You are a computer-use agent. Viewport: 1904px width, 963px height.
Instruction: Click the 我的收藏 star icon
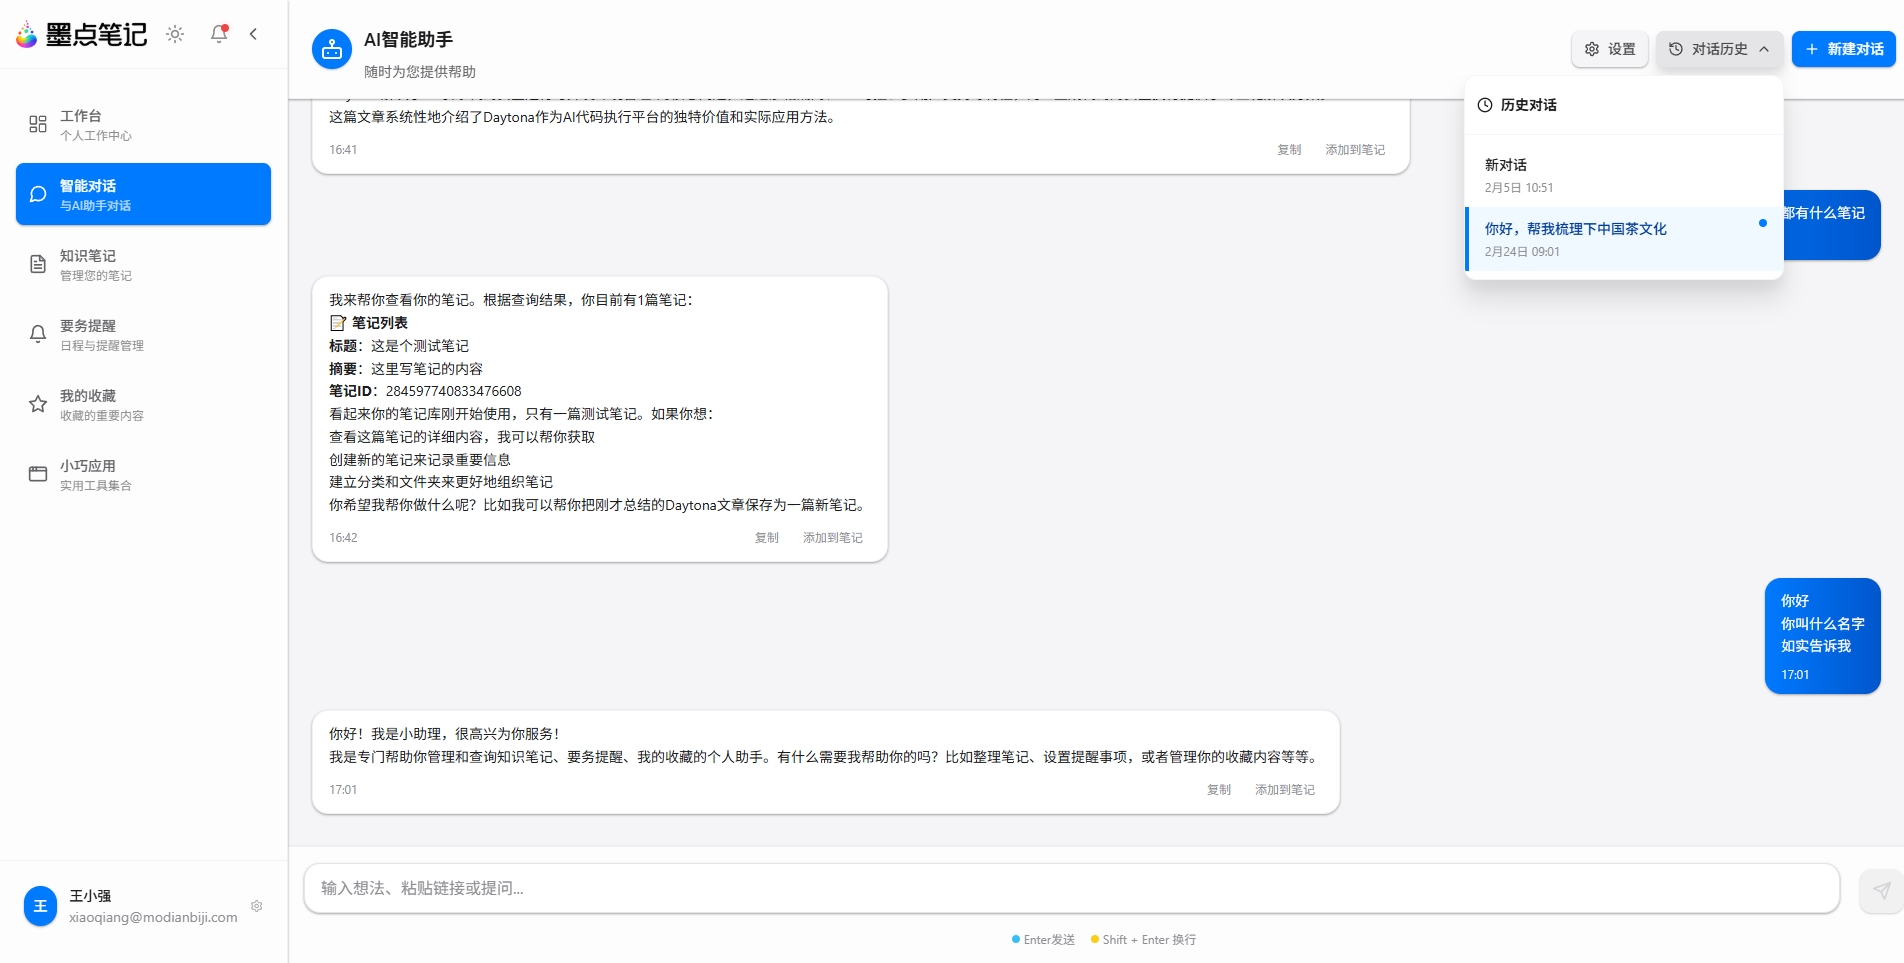point(38,404)
